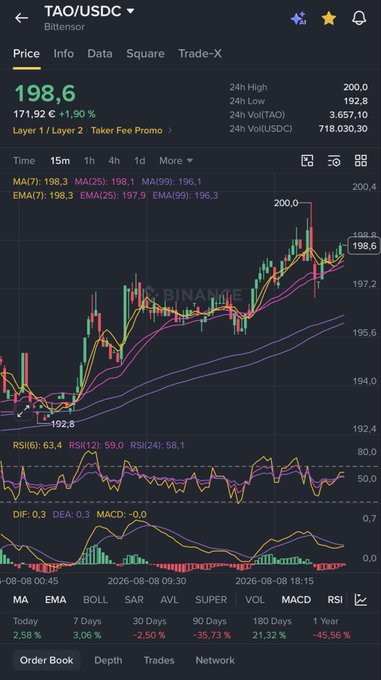Viewport: 381px width, 680px height.
Task: Click the MA(7): 198,3 legend value
Action: (40, 182)
